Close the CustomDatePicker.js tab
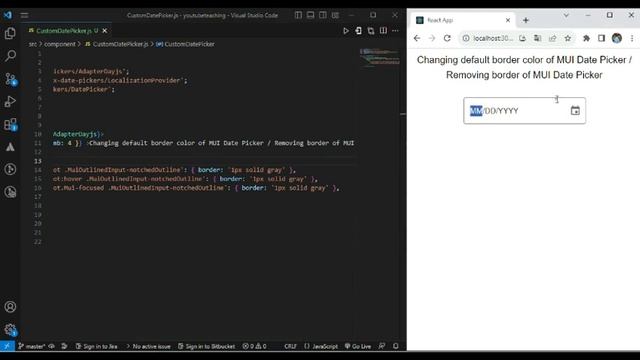The image size is (640, 360). (105, 31)
